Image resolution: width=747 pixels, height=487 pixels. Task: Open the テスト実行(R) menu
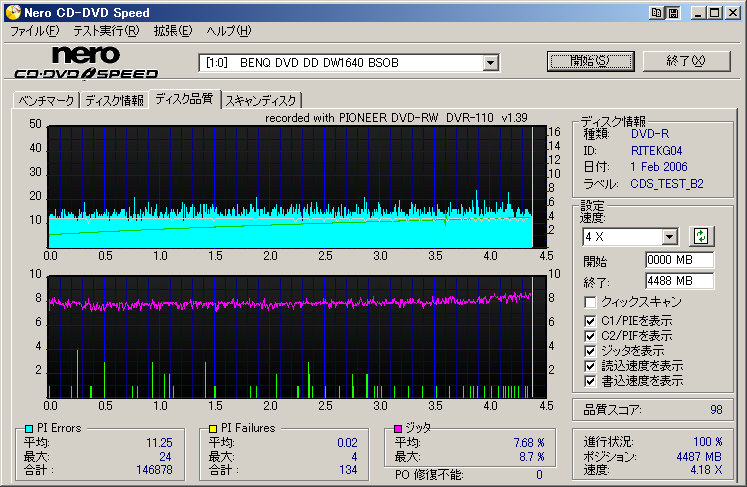pyautogui.click(x=106, y=31)
